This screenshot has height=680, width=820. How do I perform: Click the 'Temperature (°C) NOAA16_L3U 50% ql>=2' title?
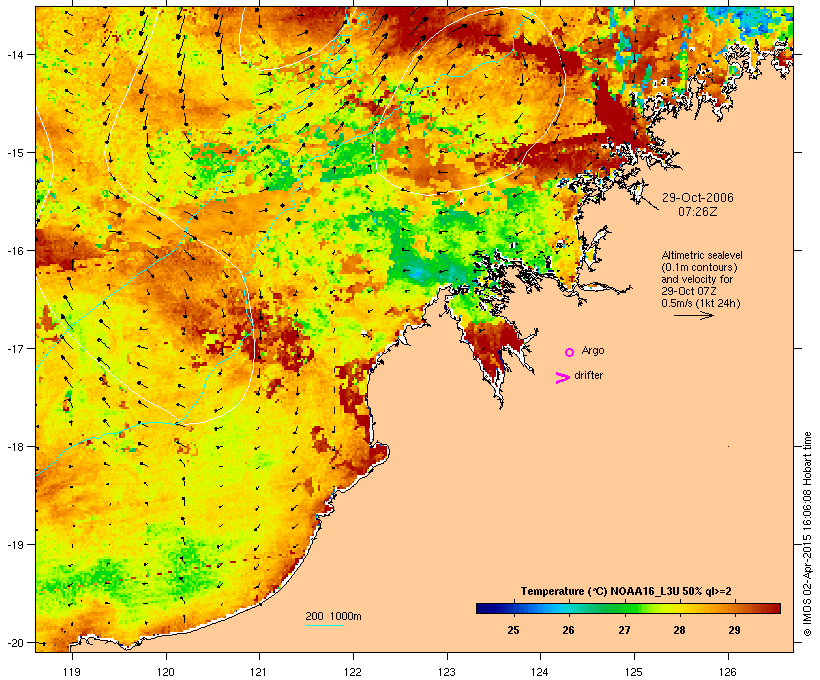tap(626, 591)
